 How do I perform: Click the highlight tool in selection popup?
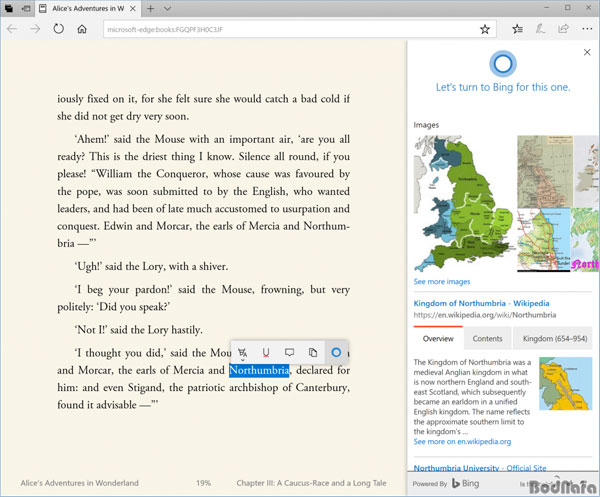coord(242,352)
